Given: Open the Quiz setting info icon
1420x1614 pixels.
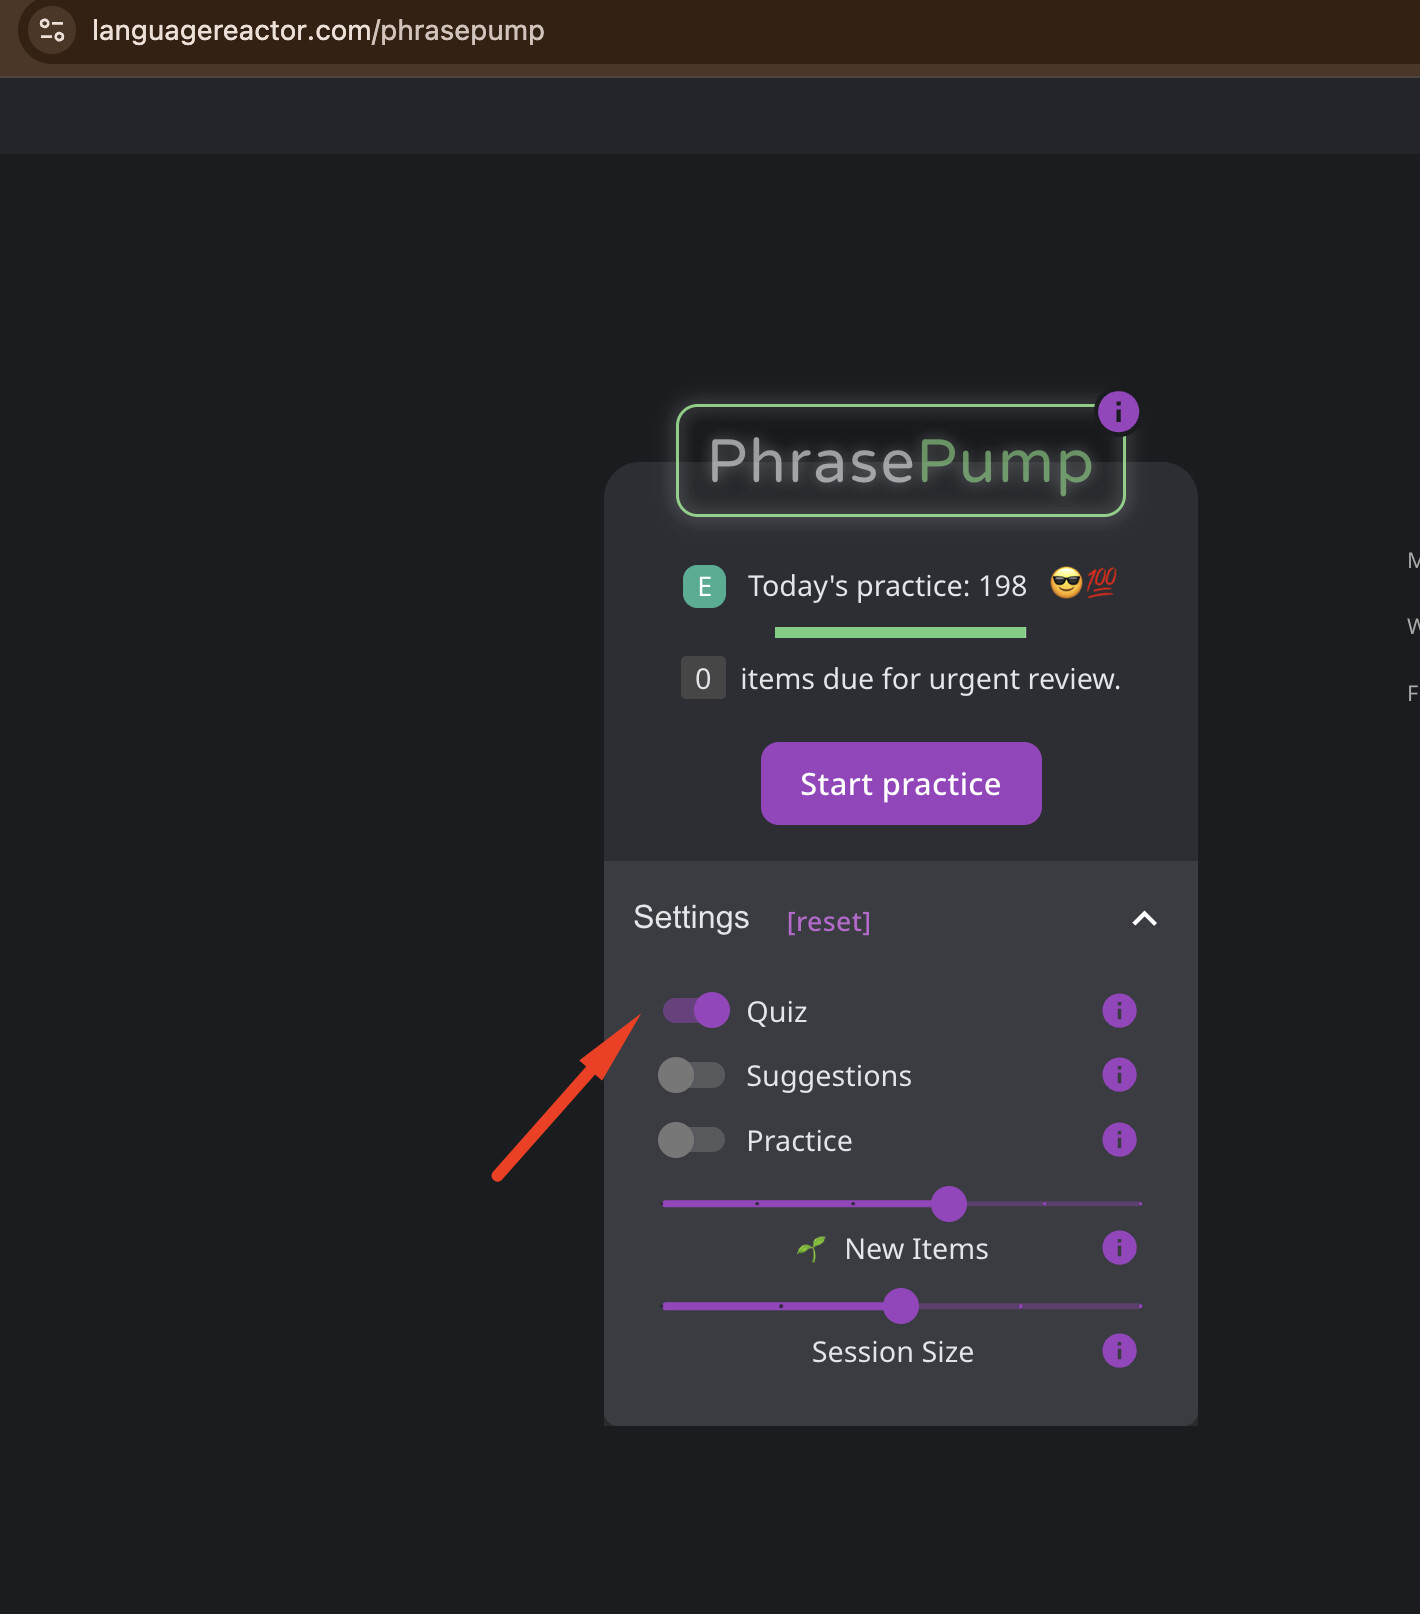Looking at the screenshot, I should coord(1119,1010).
